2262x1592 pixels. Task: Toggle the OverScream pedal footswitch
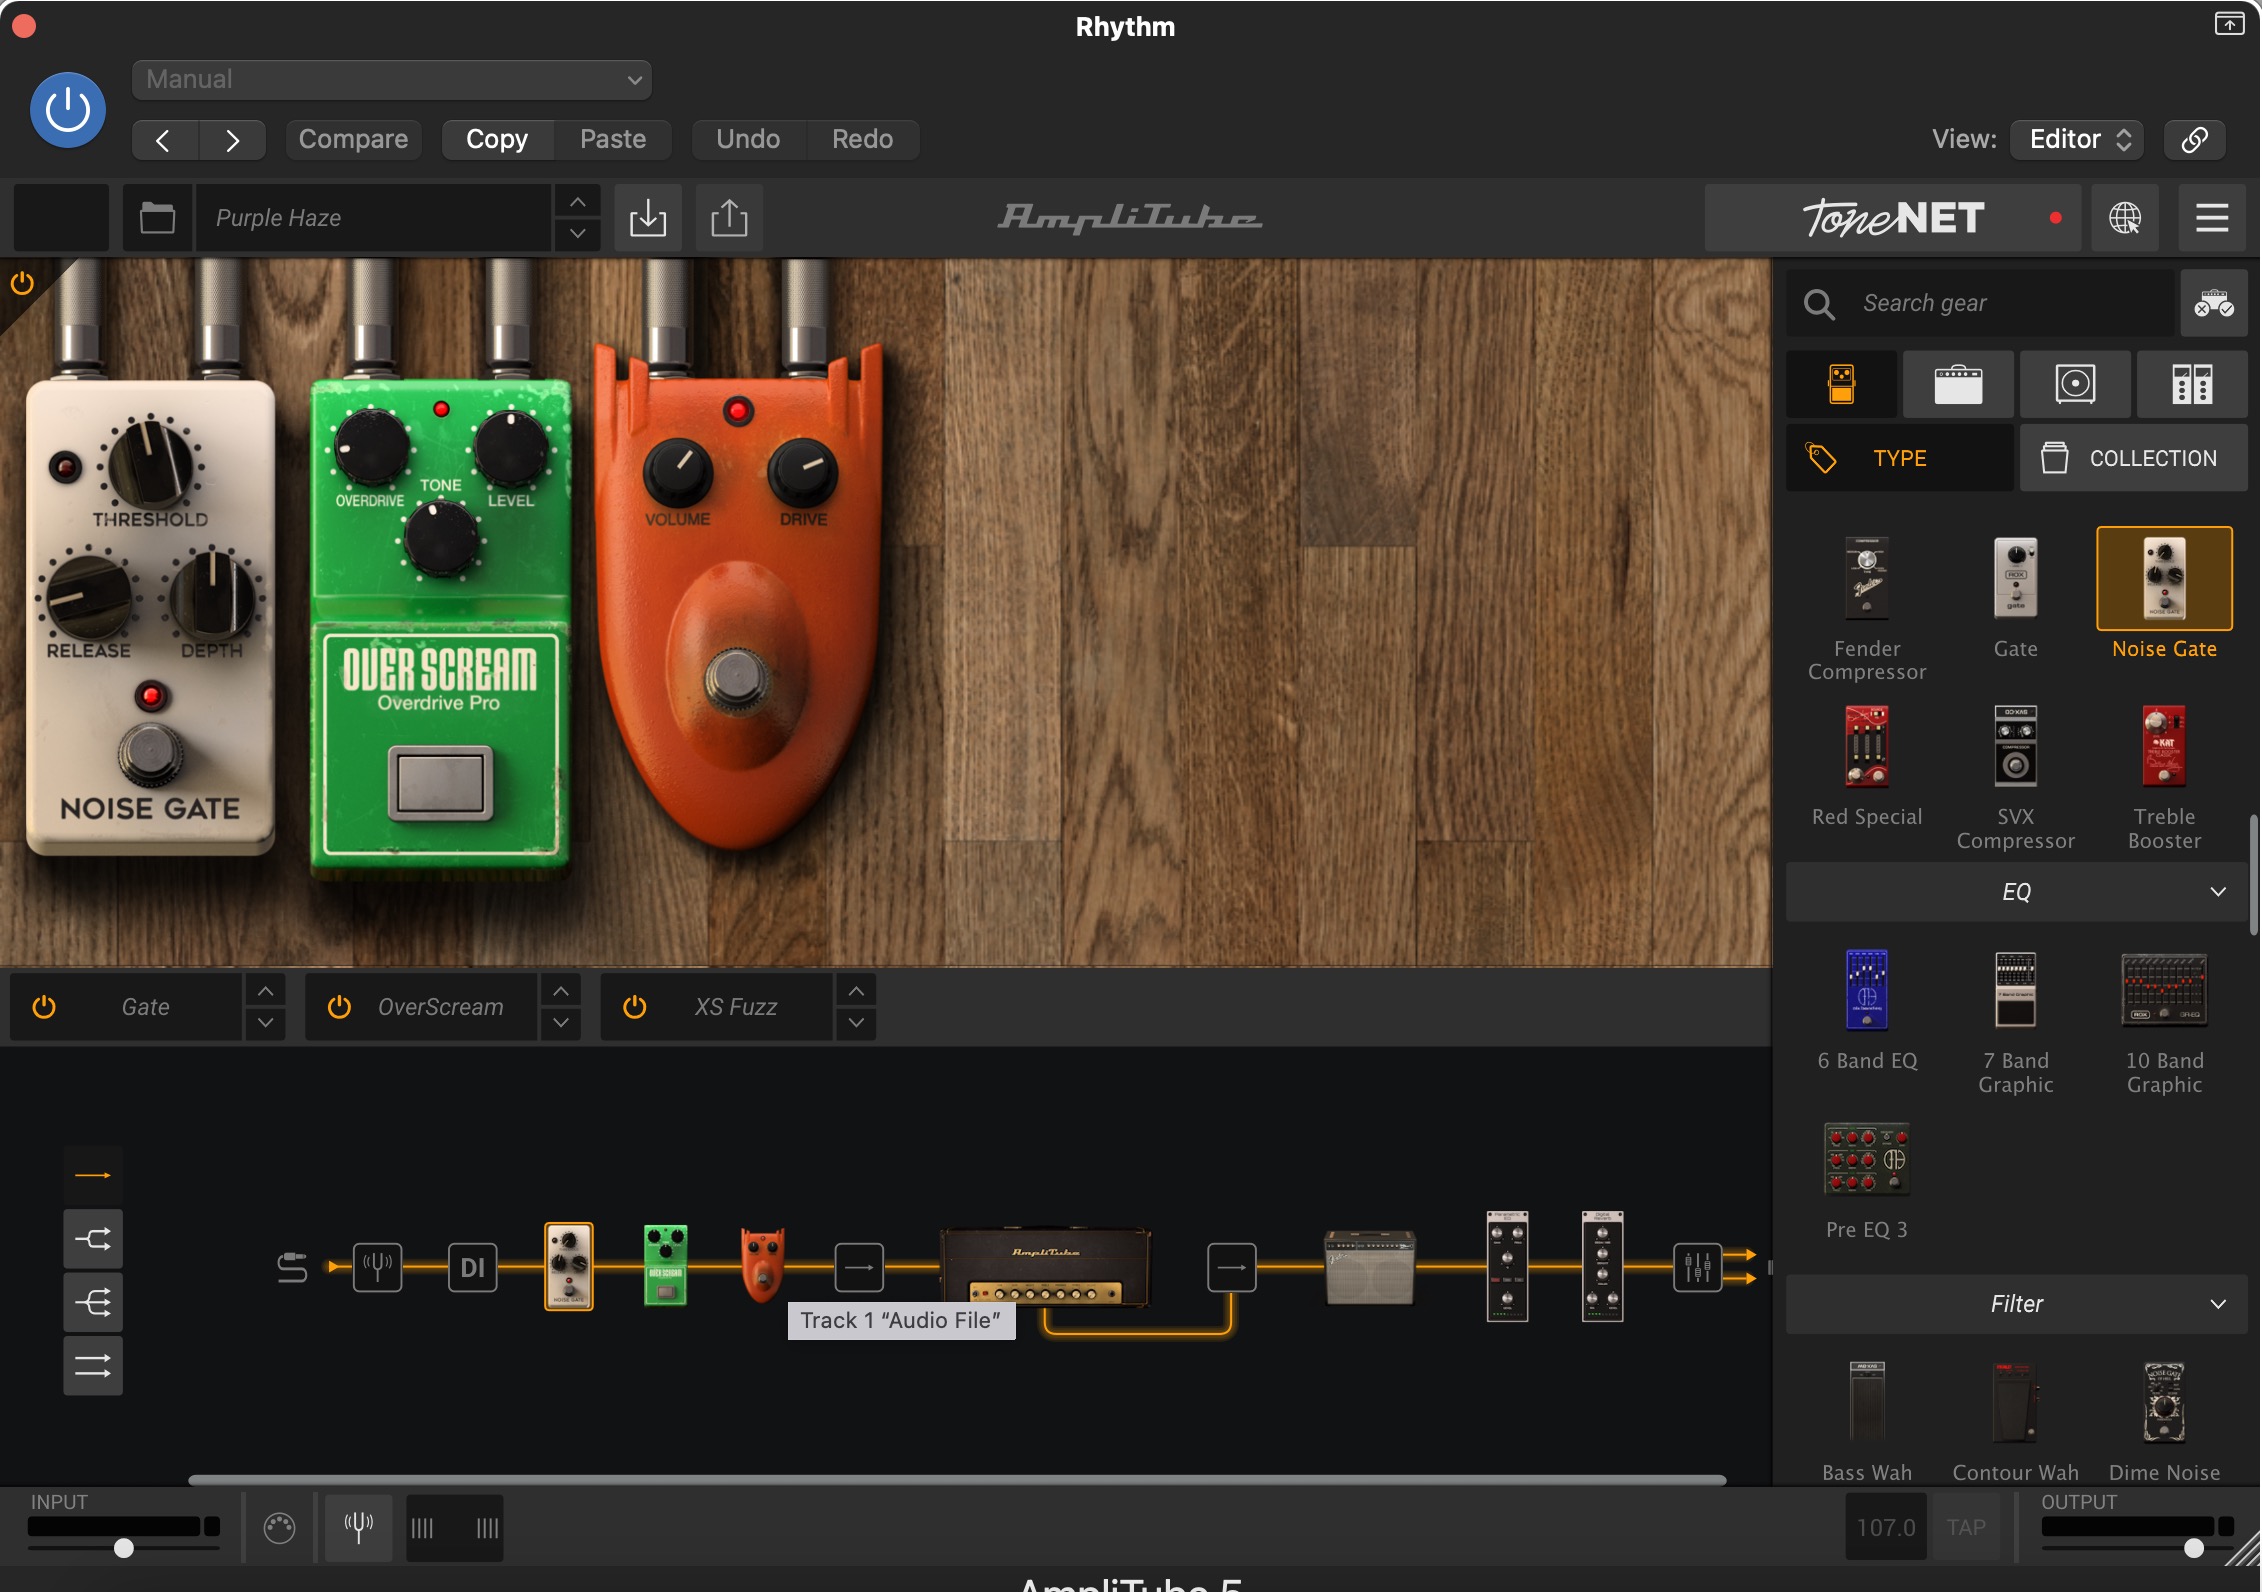pos(440,783)
